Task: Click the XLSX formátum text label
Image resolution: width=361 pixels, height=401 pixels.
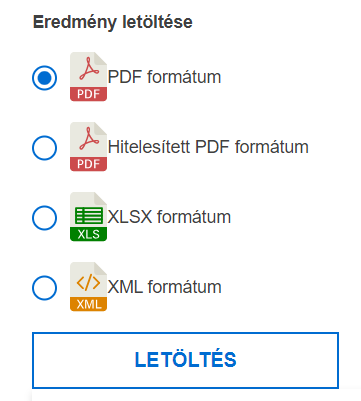Action: tap(169, 217)
